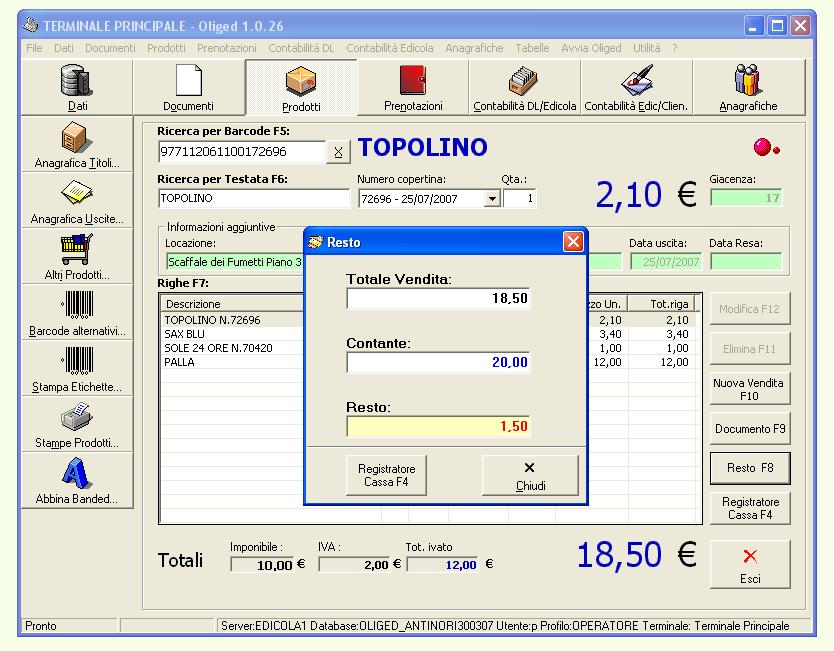Click the Nuova Vendita F10 button
834x651 pixels.
click(750, 389)
